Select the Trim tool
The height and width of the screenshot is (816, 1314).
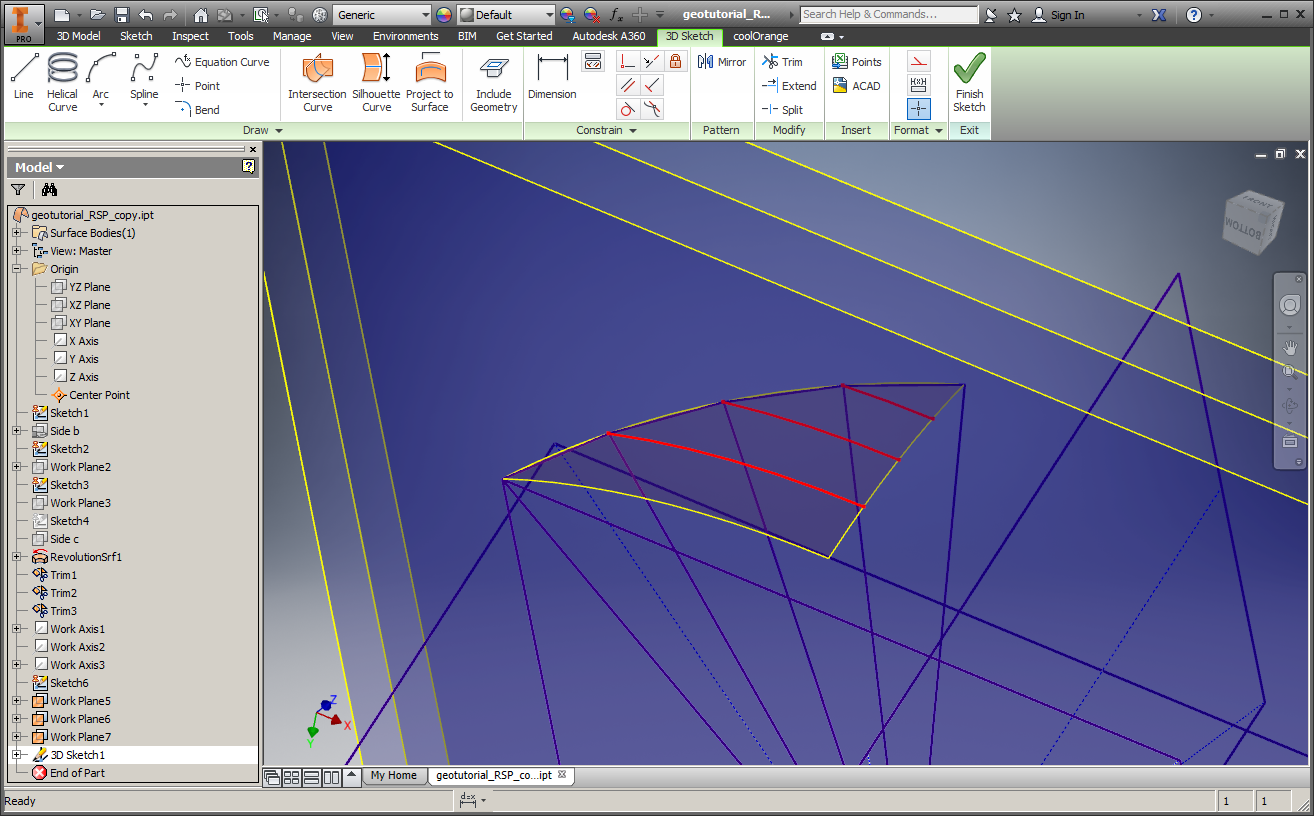[782, 62]
